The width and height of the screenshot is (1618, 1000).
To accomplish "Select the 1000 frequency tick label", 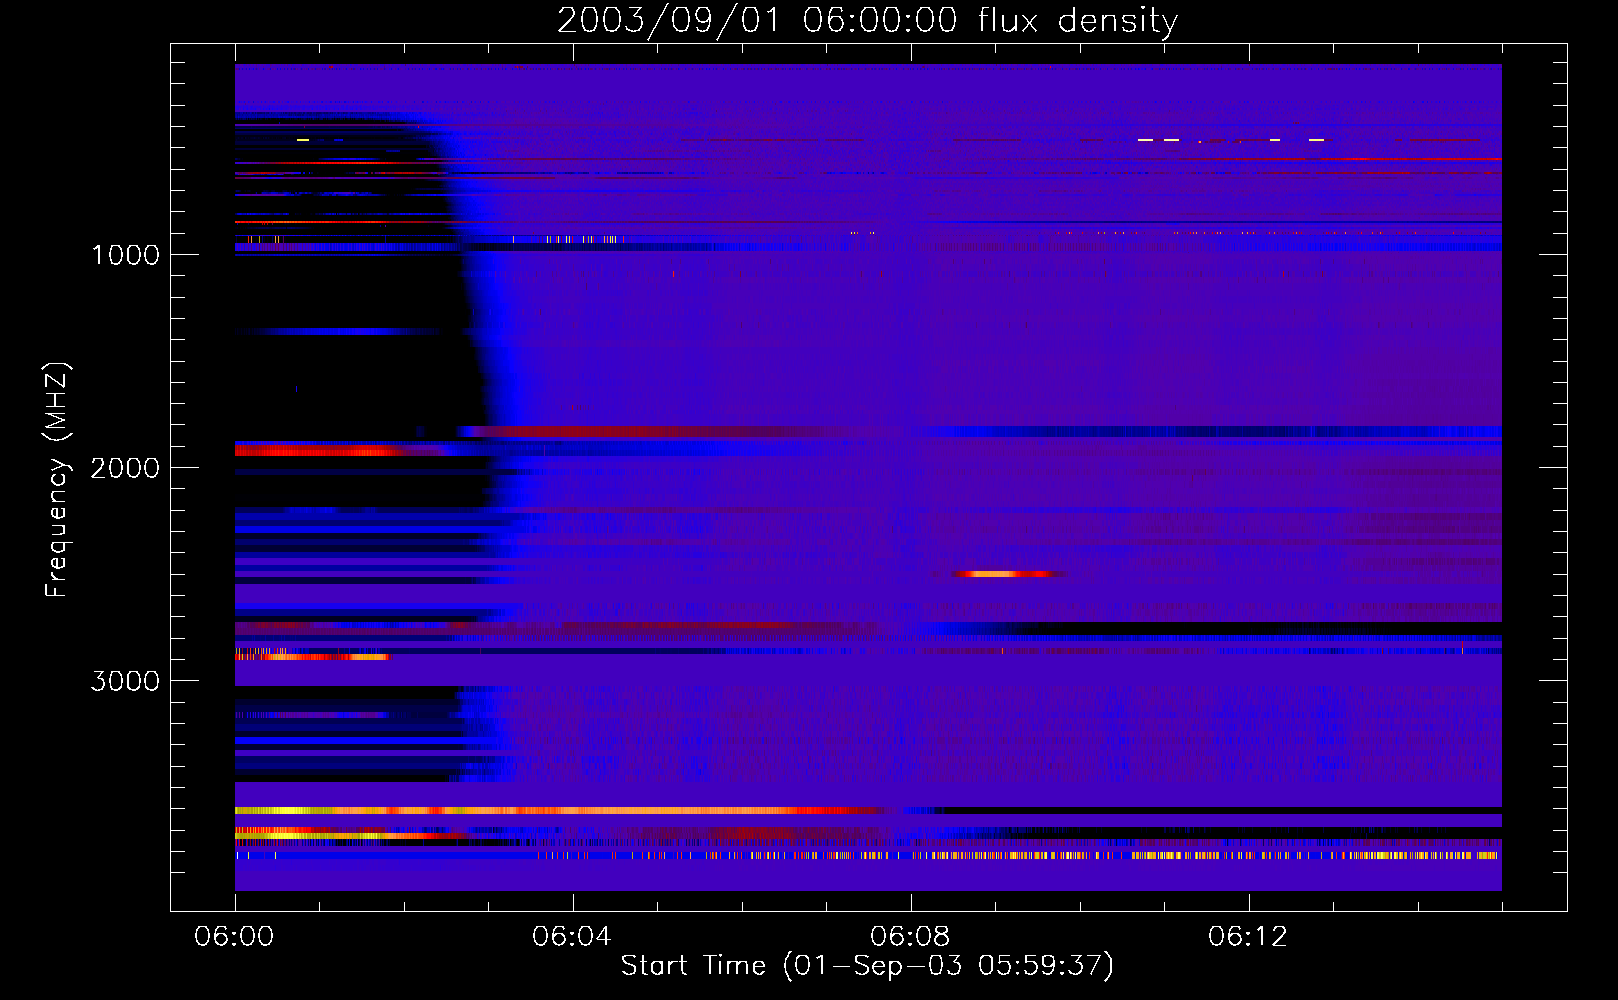I will pos(126,255).
